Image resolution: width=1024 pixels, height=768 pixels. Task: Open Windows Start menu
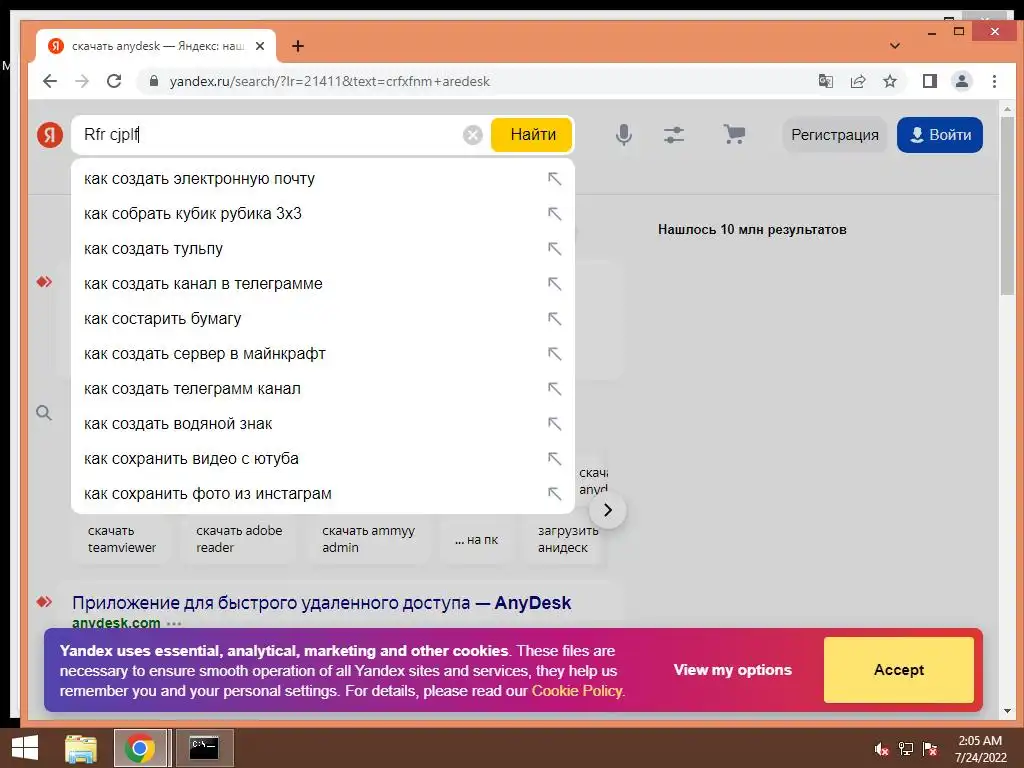tap(25, 748)
